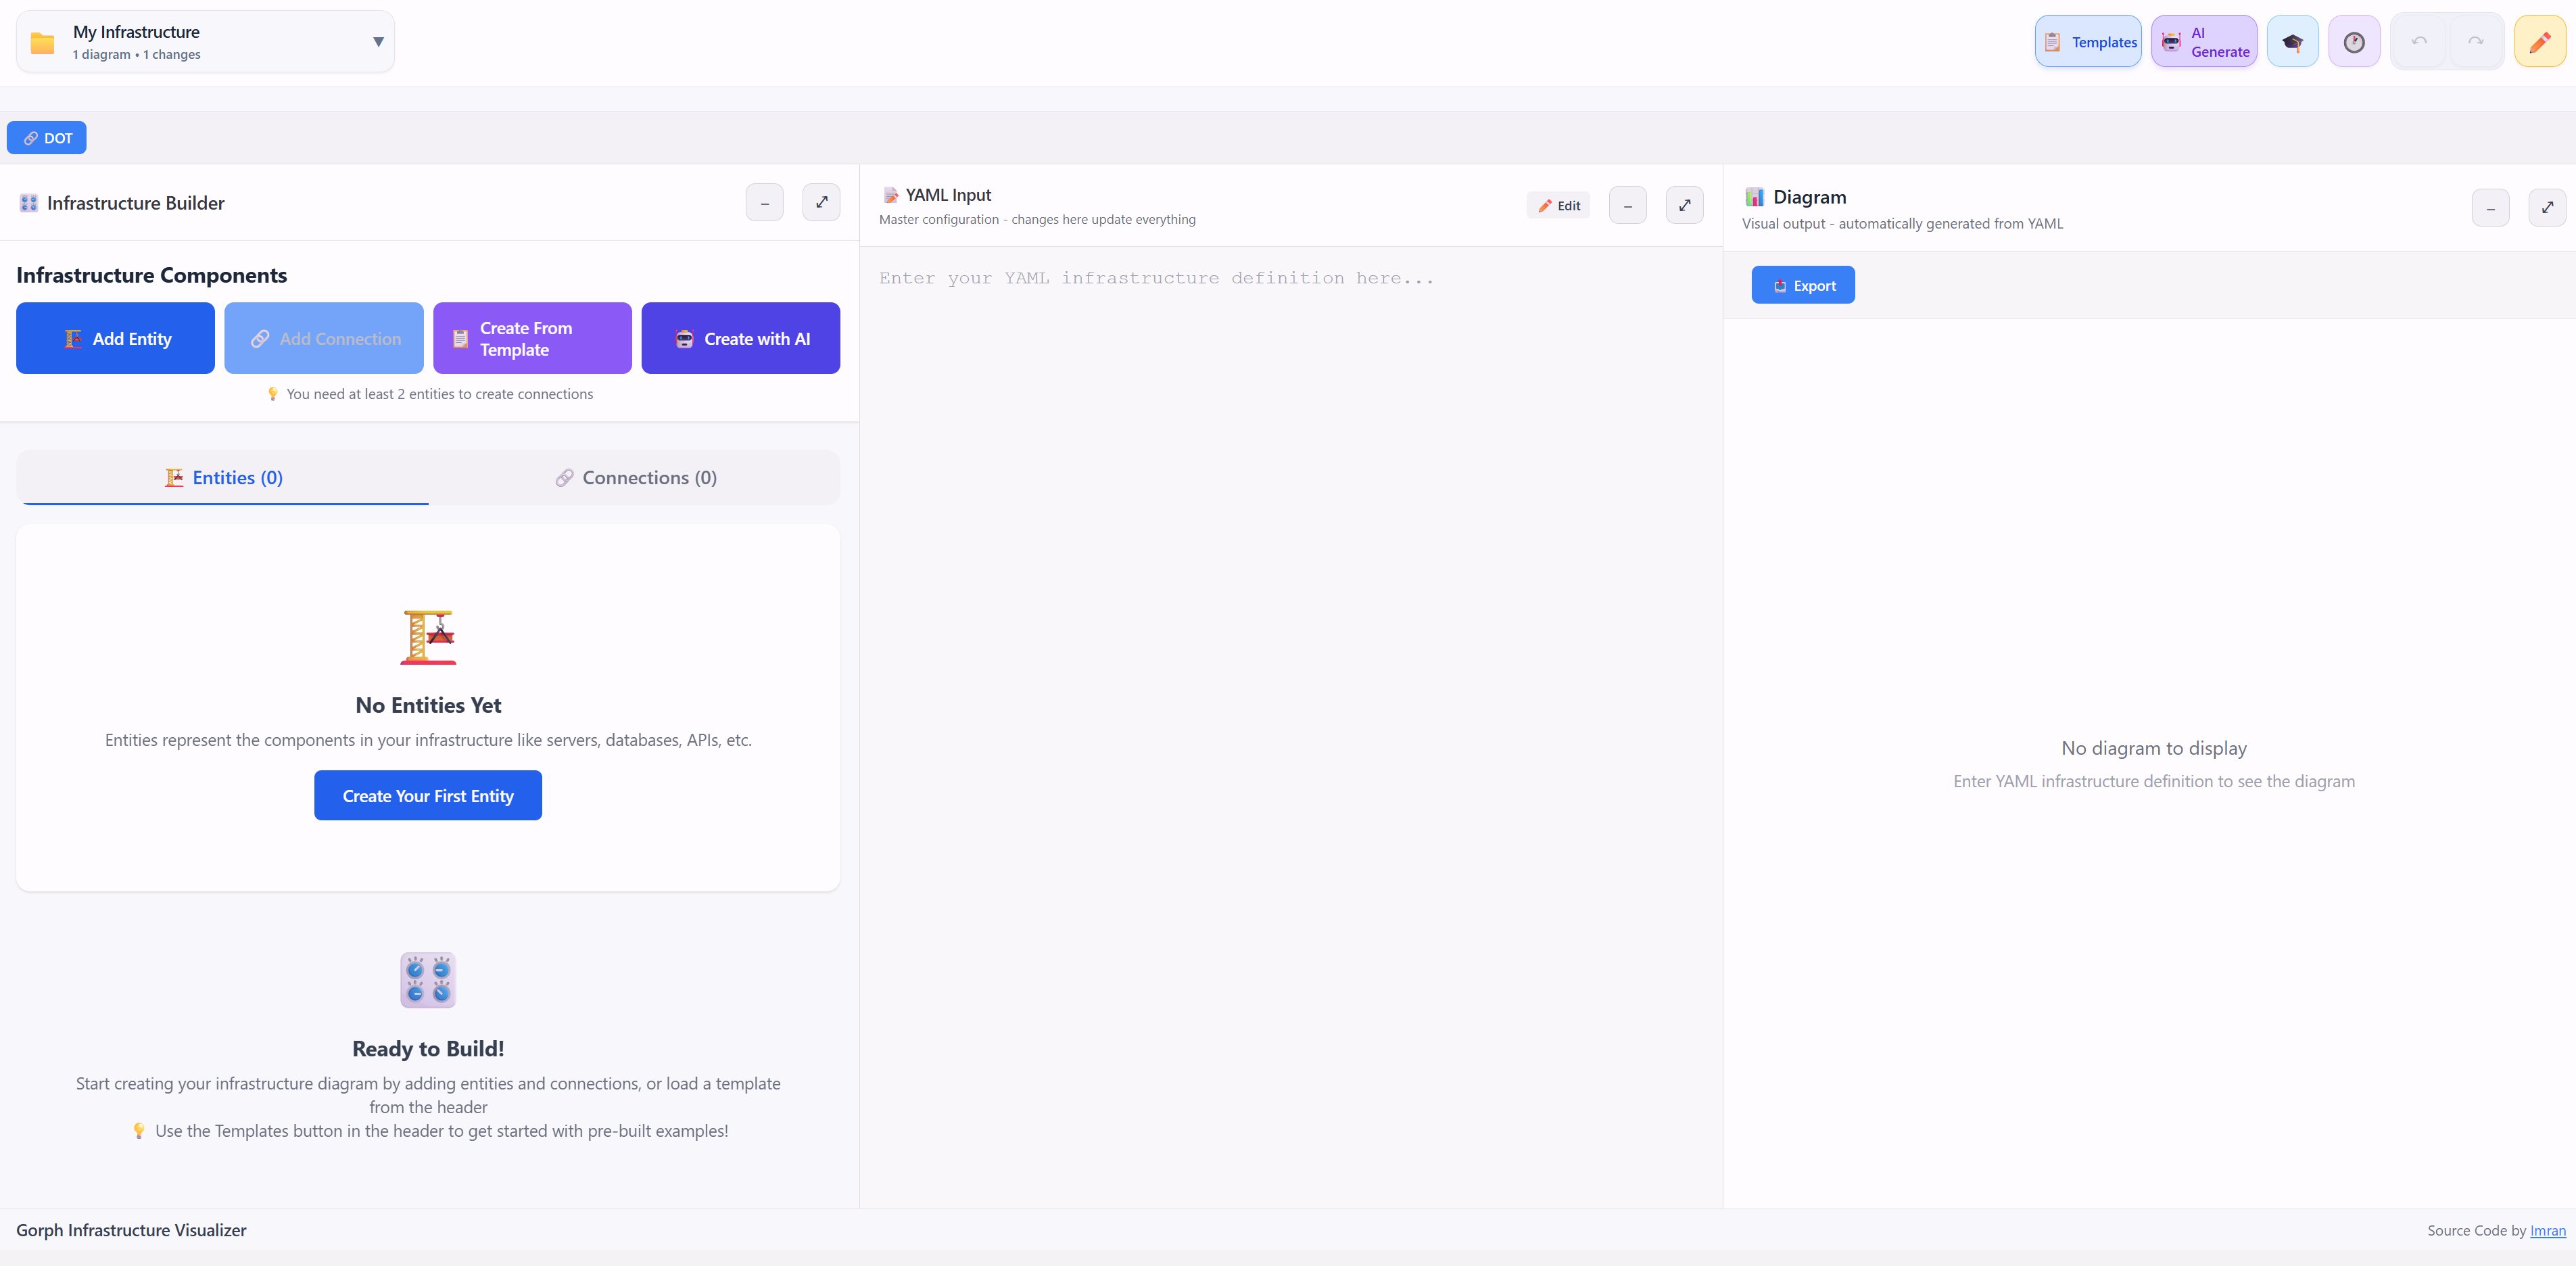Image resolution: width=2576 pixels, height=1266 pixels.
Task: Open the Imran source code link
Action: point(2547,1231)
